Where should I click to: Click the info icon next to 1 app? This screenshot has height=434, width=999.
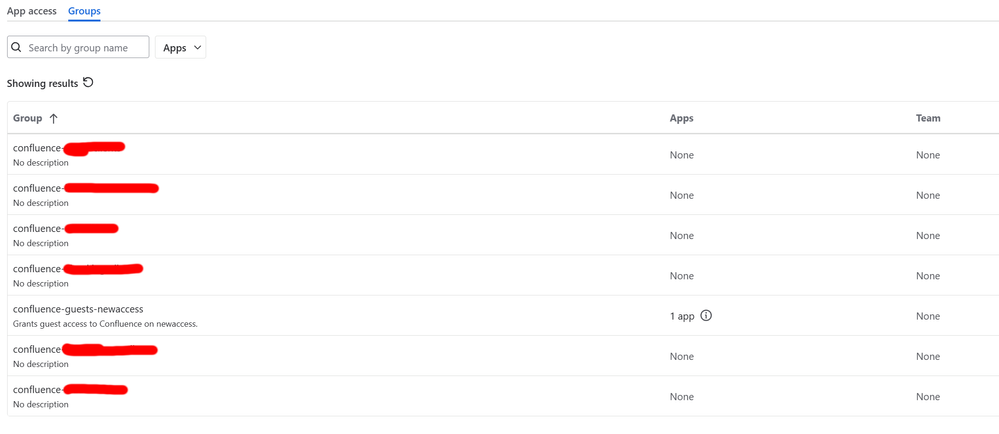(x=706, y=316)
